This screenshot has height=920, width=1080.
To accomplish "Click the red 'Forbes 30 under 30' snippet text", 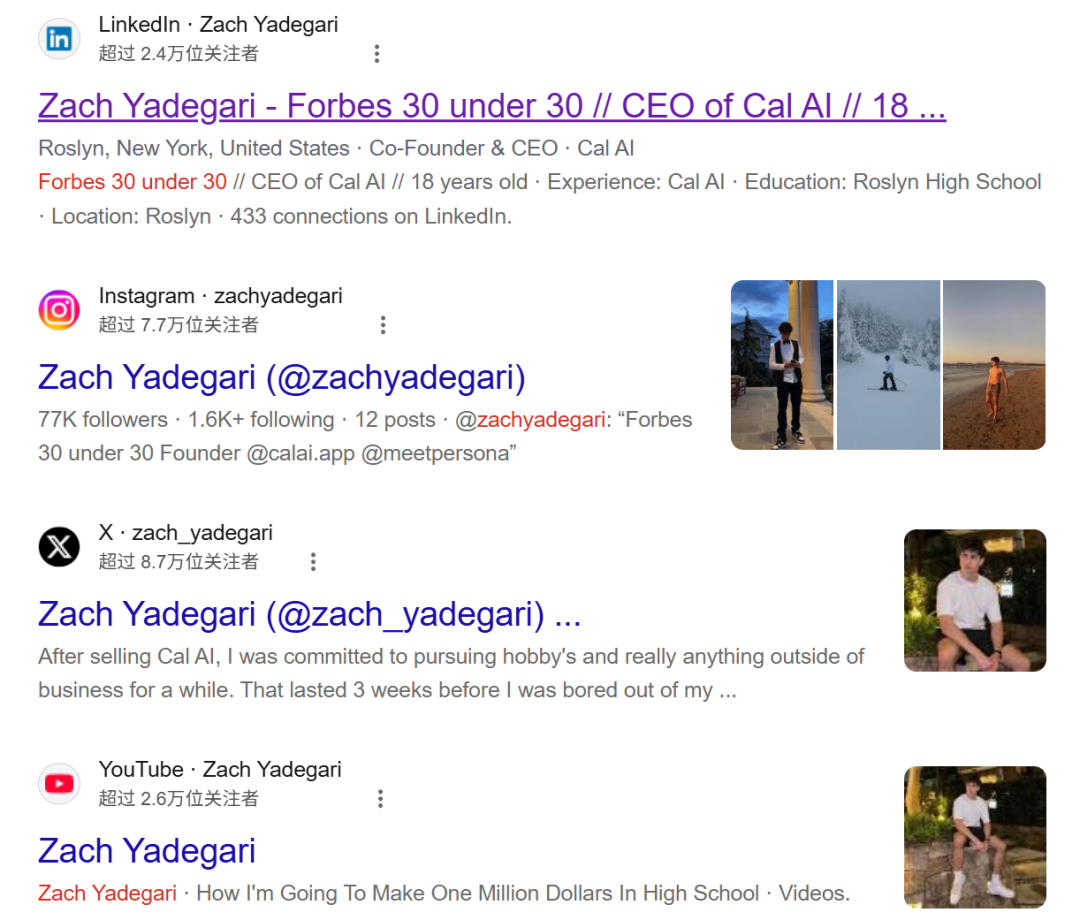I will click(132, 182).
